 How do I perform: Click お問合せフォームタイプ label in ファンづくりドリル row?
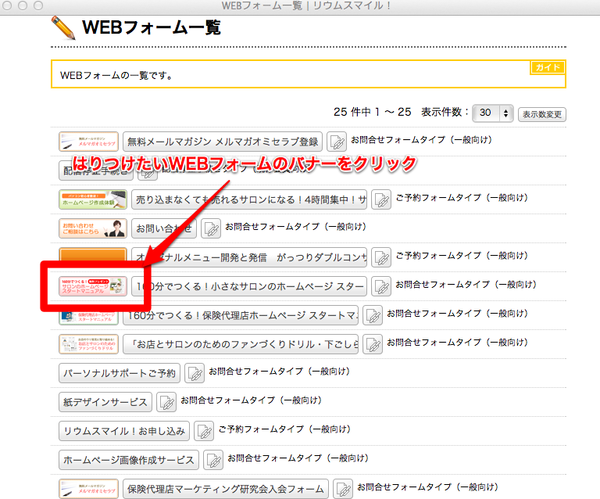(x=457, y=342)
